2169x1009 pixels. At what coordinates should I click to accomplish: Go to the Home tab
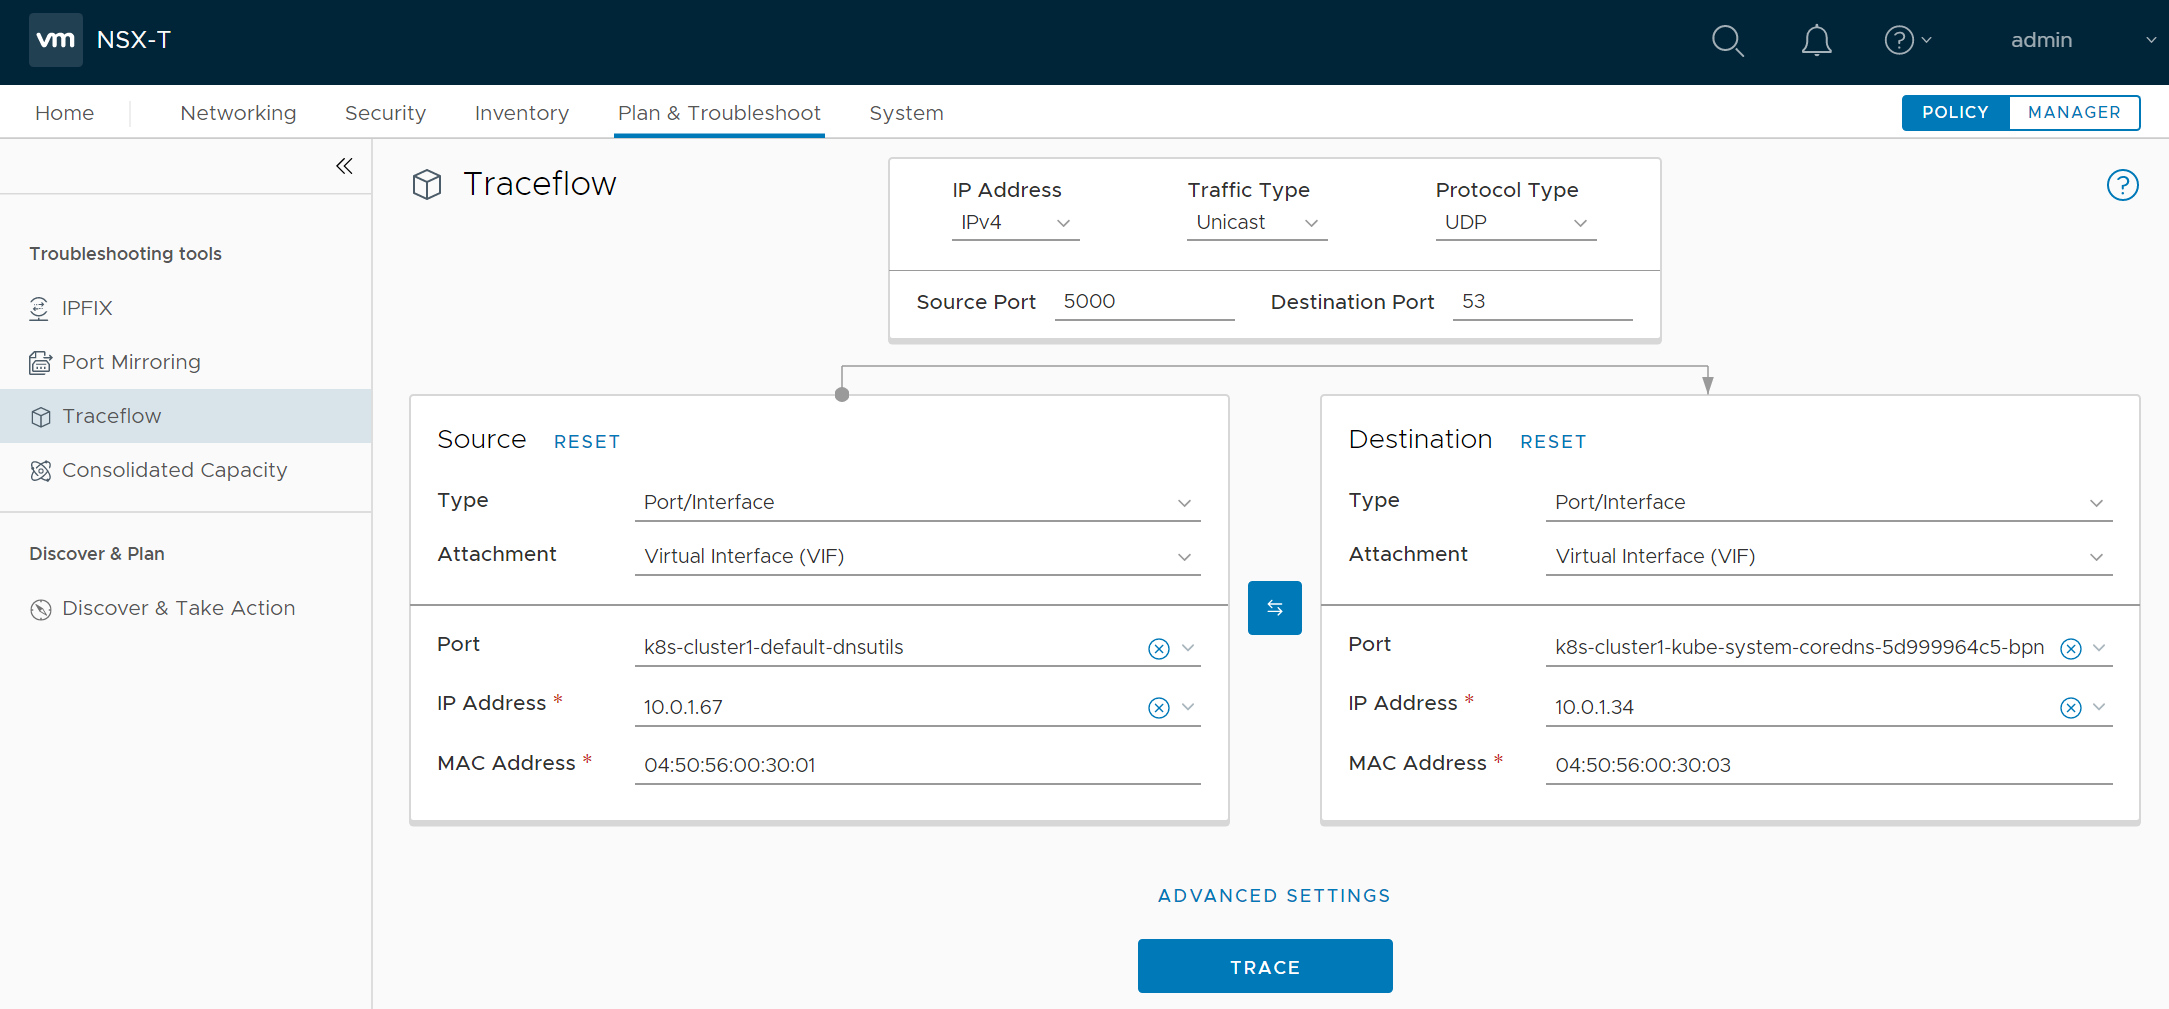[x=64, y=113]
